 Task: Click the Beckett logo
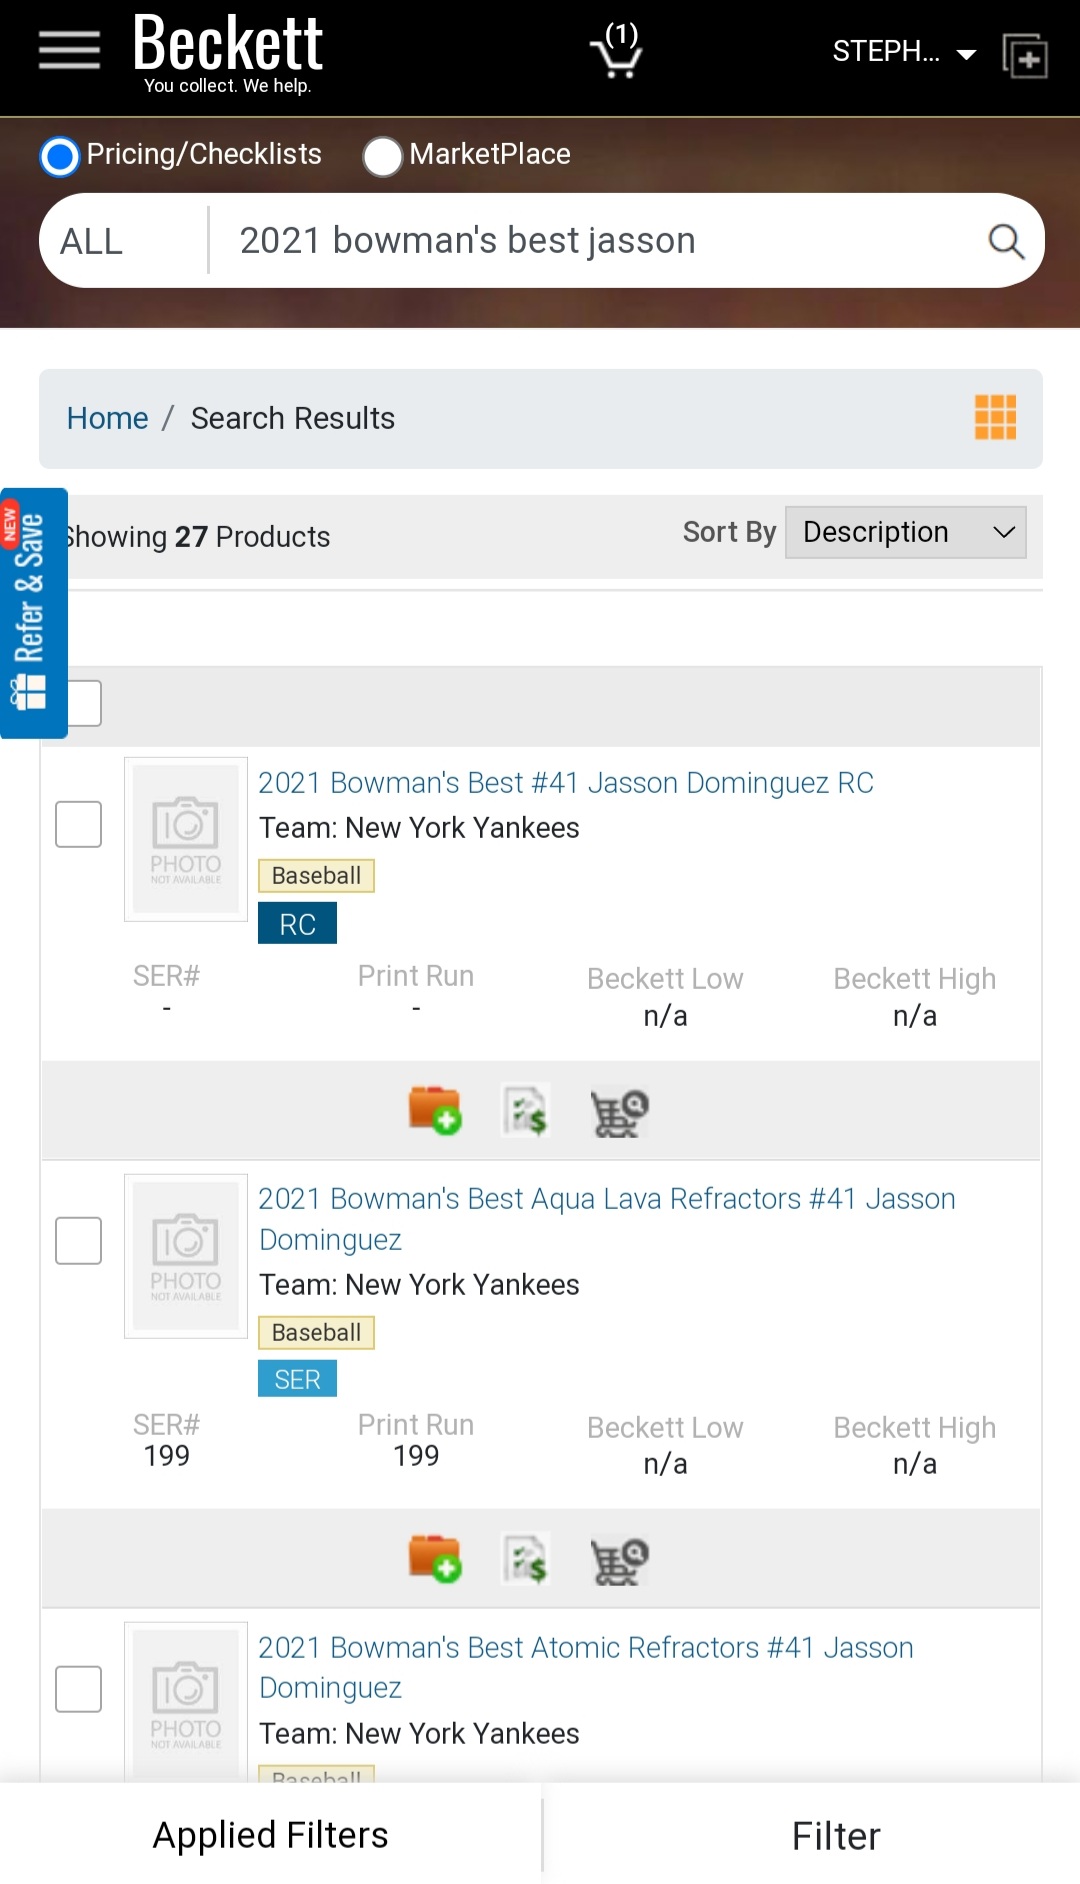click(228, 55)
